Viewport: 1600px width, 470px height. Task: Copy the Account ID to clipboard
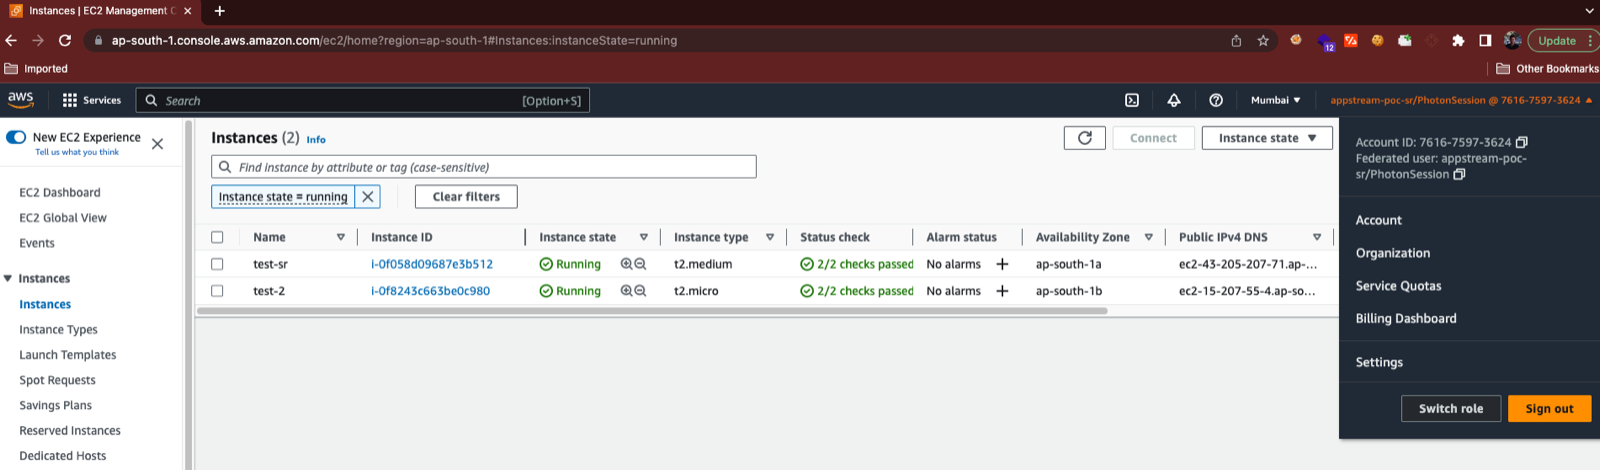1521,142
